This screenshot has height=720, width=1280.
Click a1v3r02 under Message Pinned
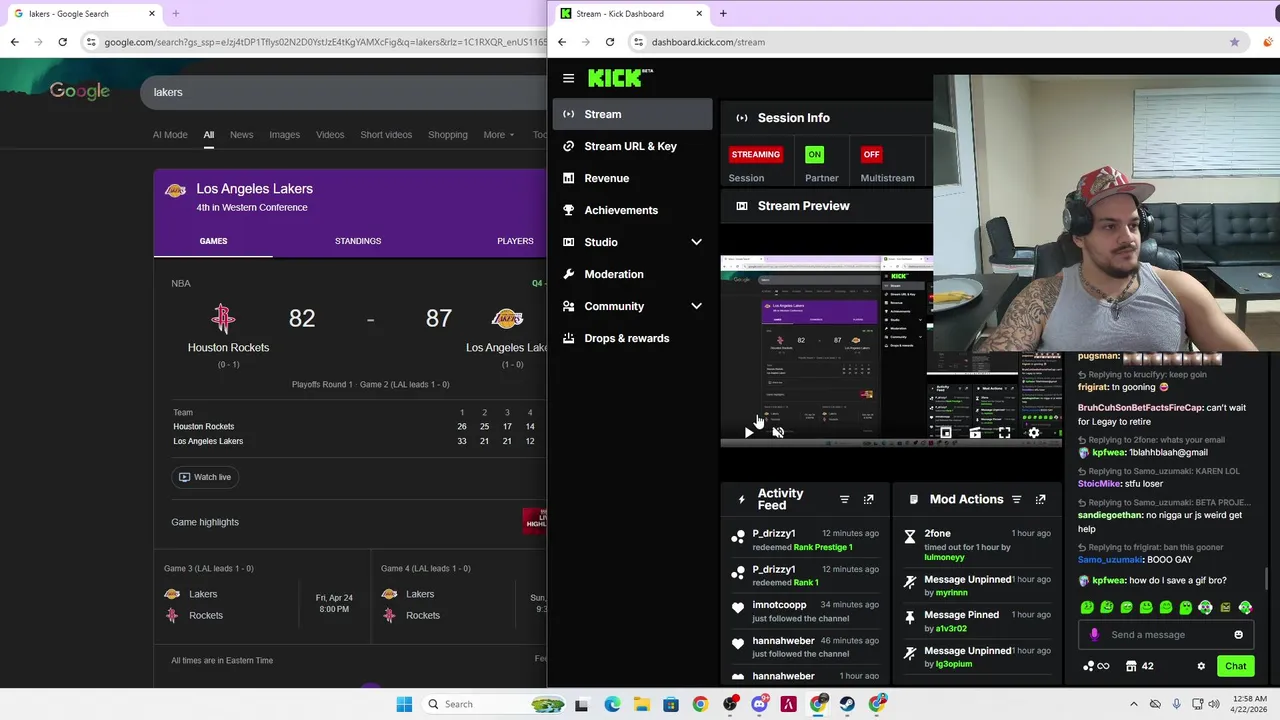(950, 629)
